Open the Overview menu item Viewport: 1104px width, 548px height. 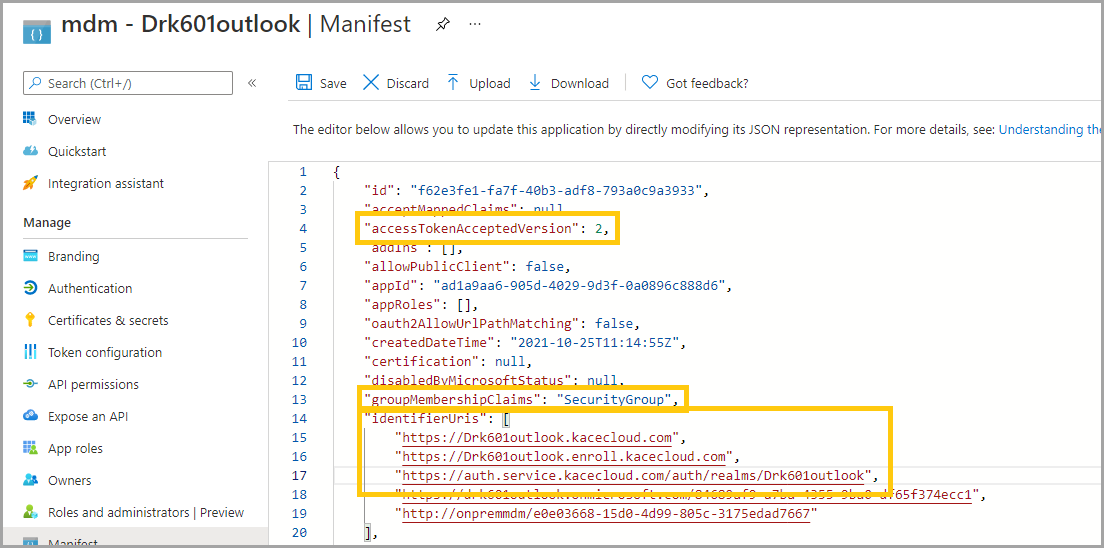coord(74,120)
